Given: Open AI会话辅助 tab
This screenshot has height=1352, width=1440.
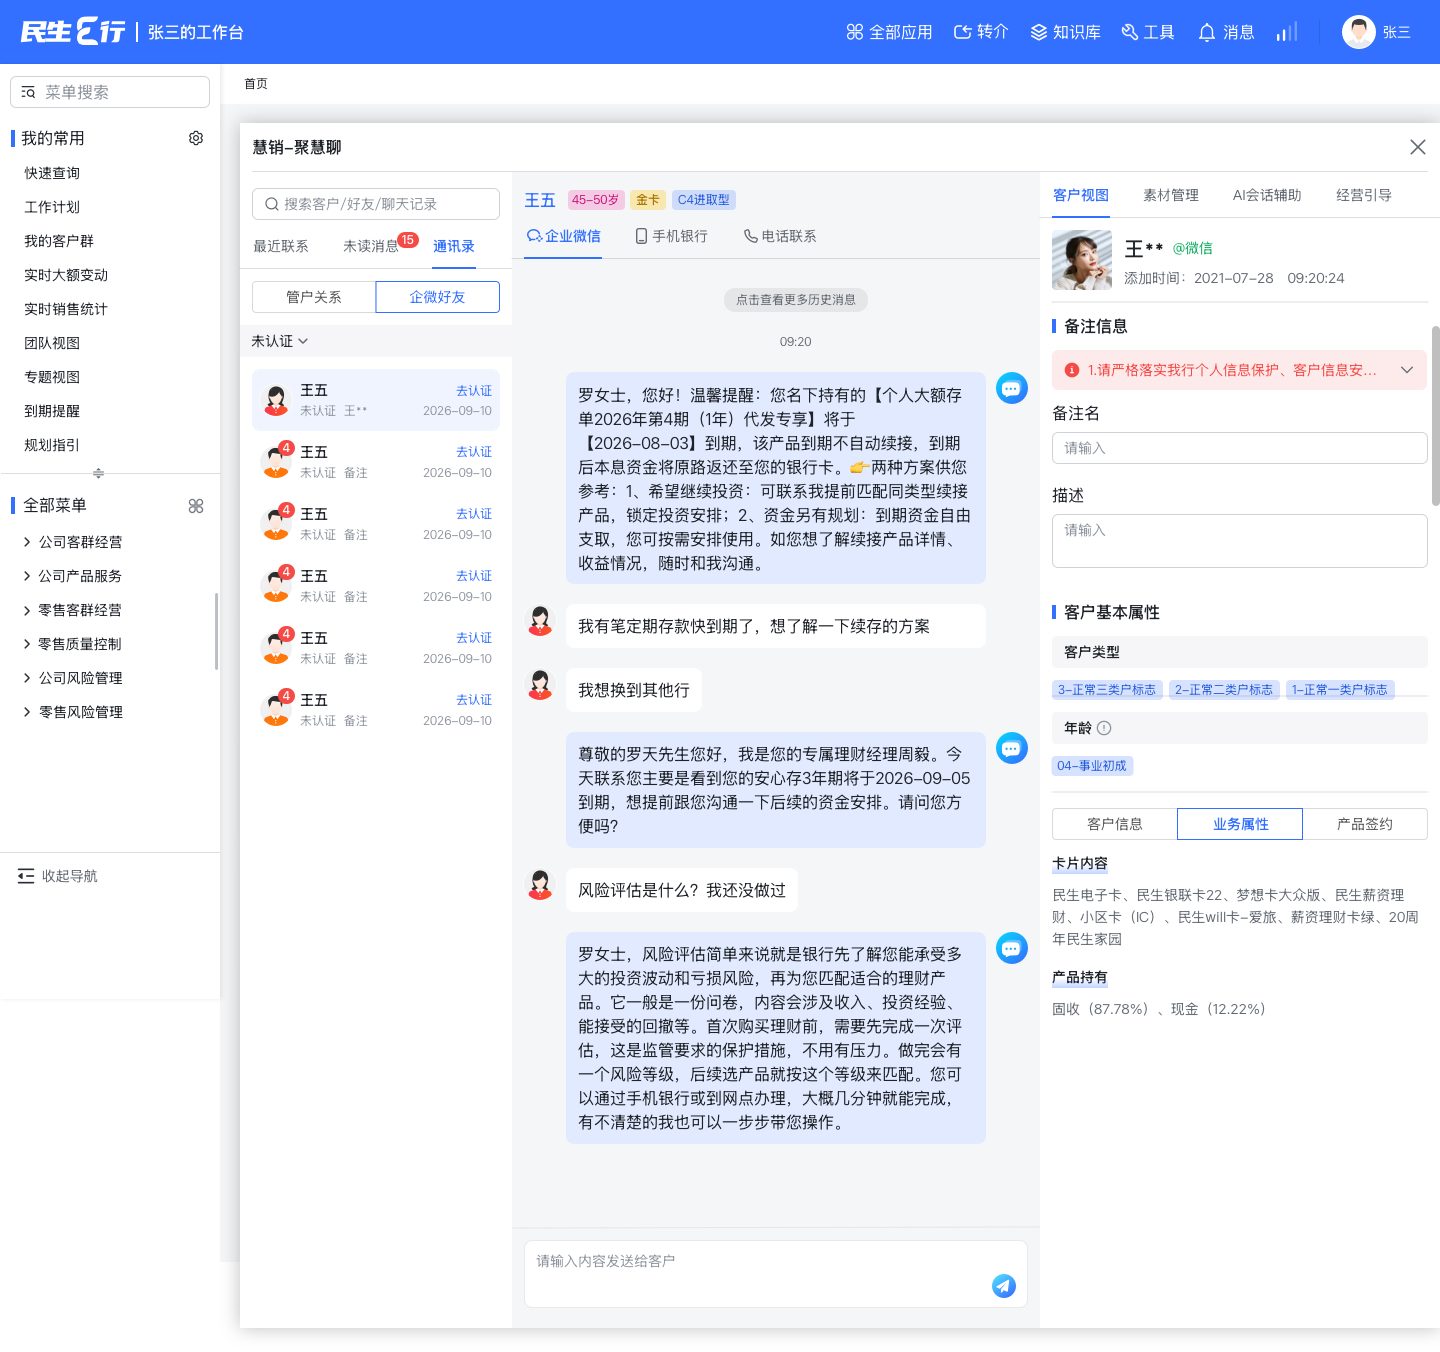Looking at the screenshot, I should 1267,195.
